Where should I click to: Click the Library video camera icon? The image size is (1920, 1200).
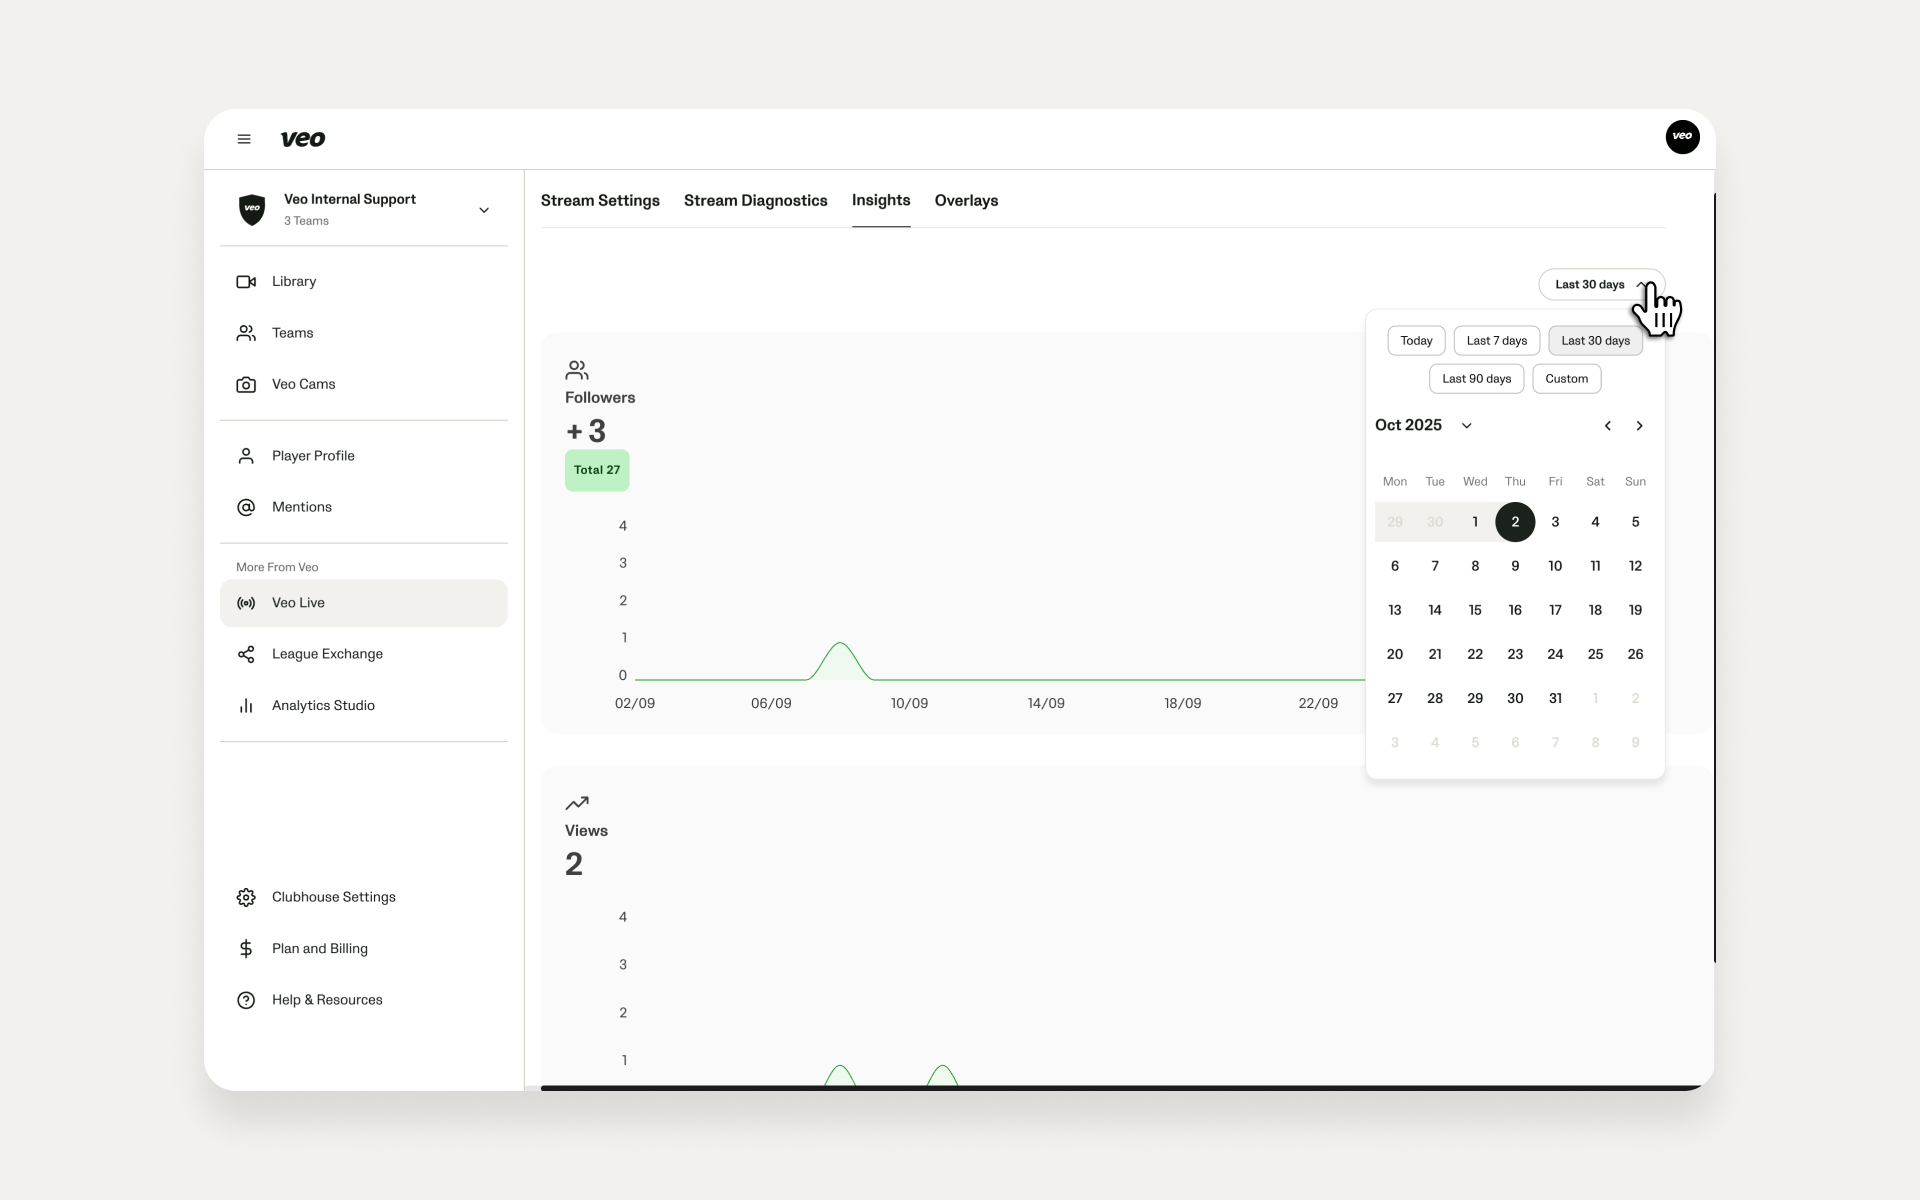tap(246, 282)
